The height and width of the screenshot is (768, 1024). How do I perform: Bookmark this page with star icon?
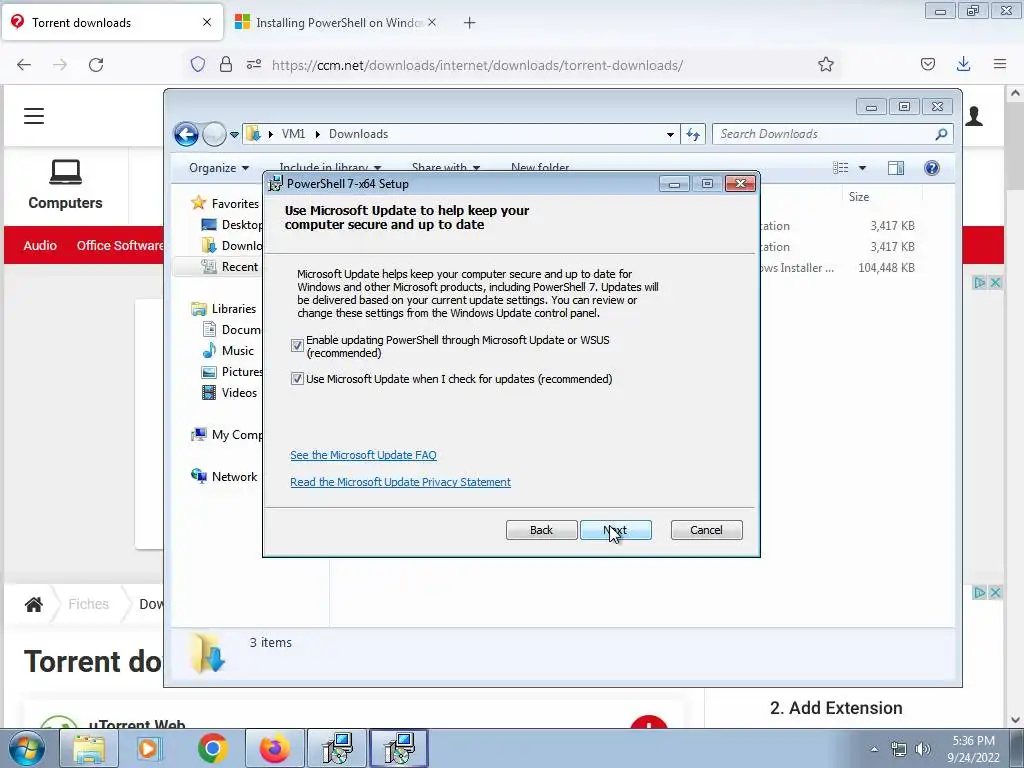[x=826, y=65]
